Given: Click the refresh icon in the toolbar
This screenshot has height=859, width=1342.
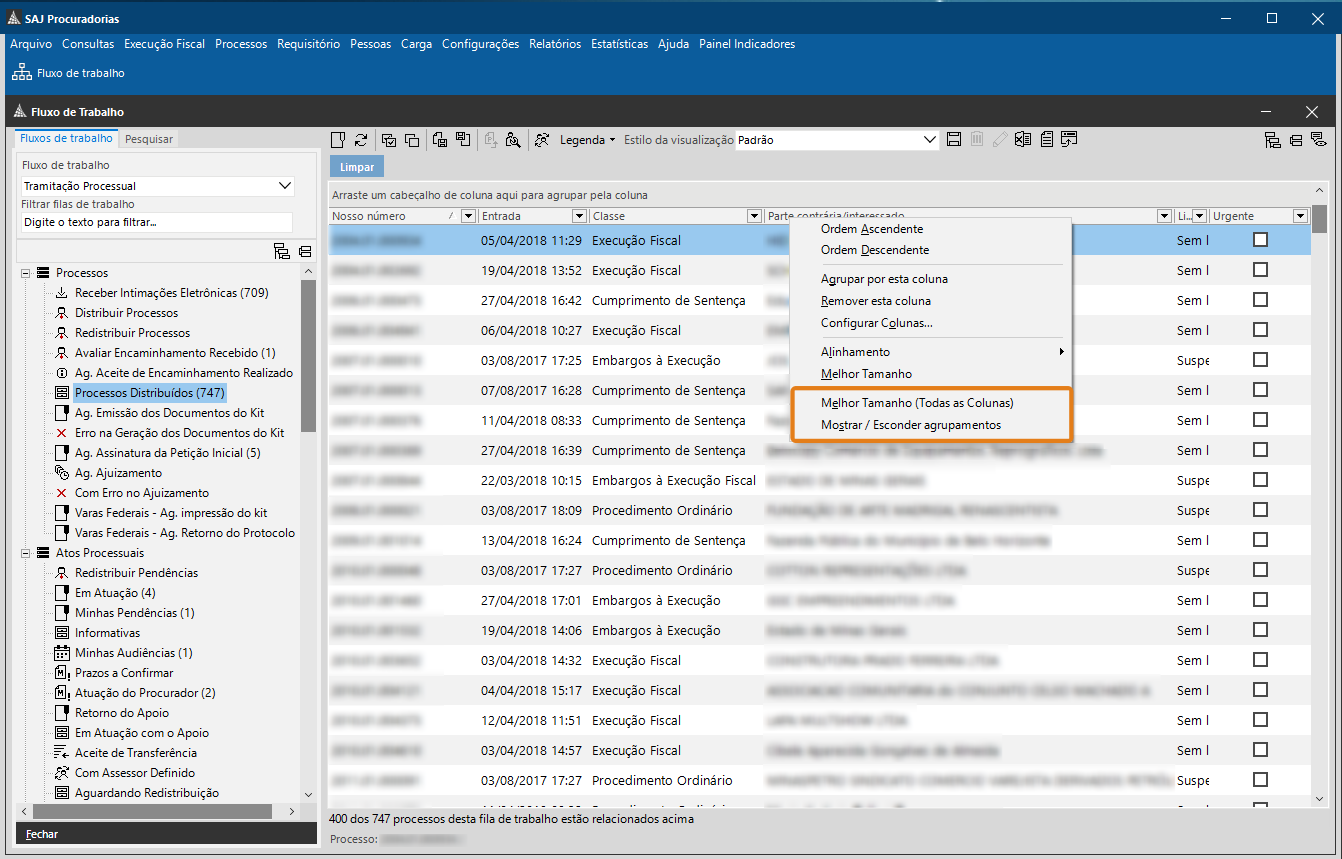Looking at the screenshot, I should (x=361, y=140).
